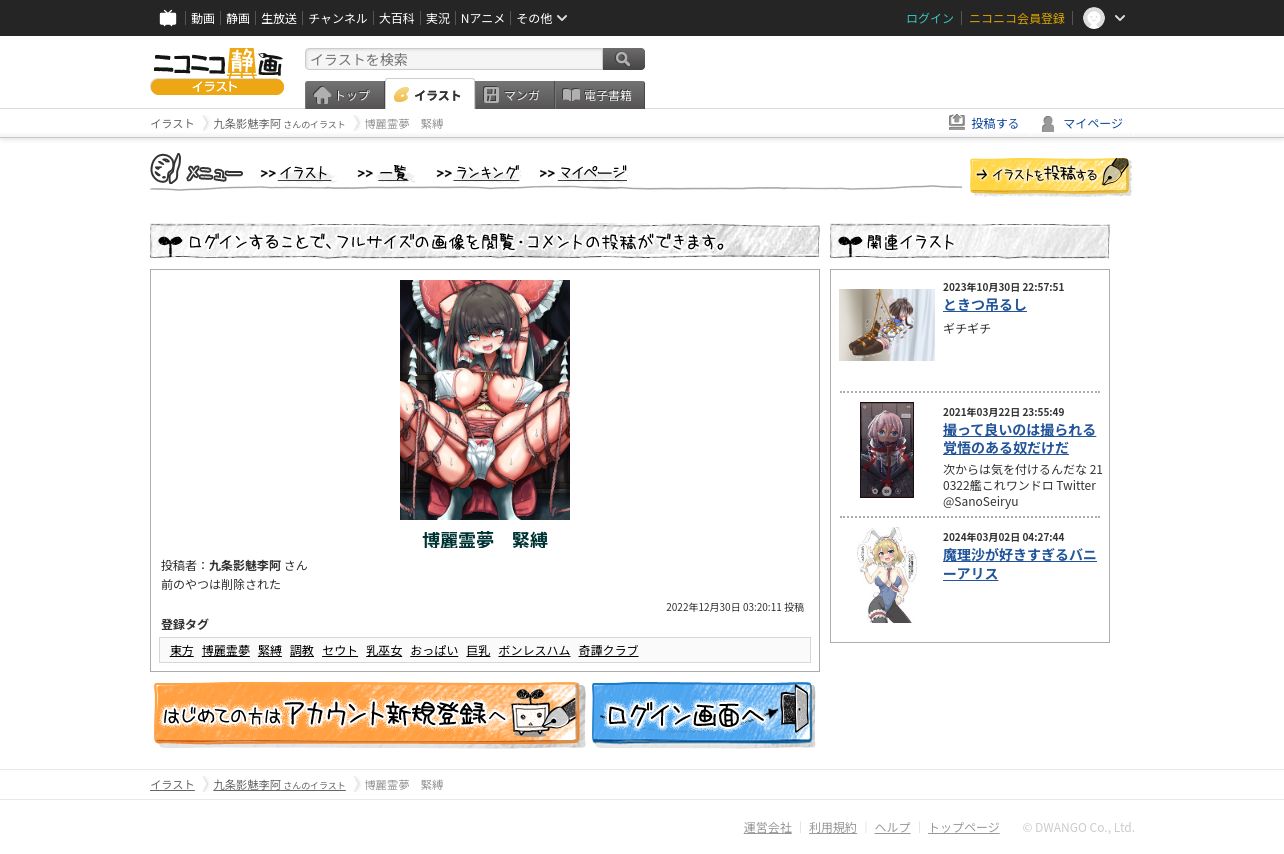Open 静画 in the top bar
This screenshot has height=854, width=1284.
238,18
